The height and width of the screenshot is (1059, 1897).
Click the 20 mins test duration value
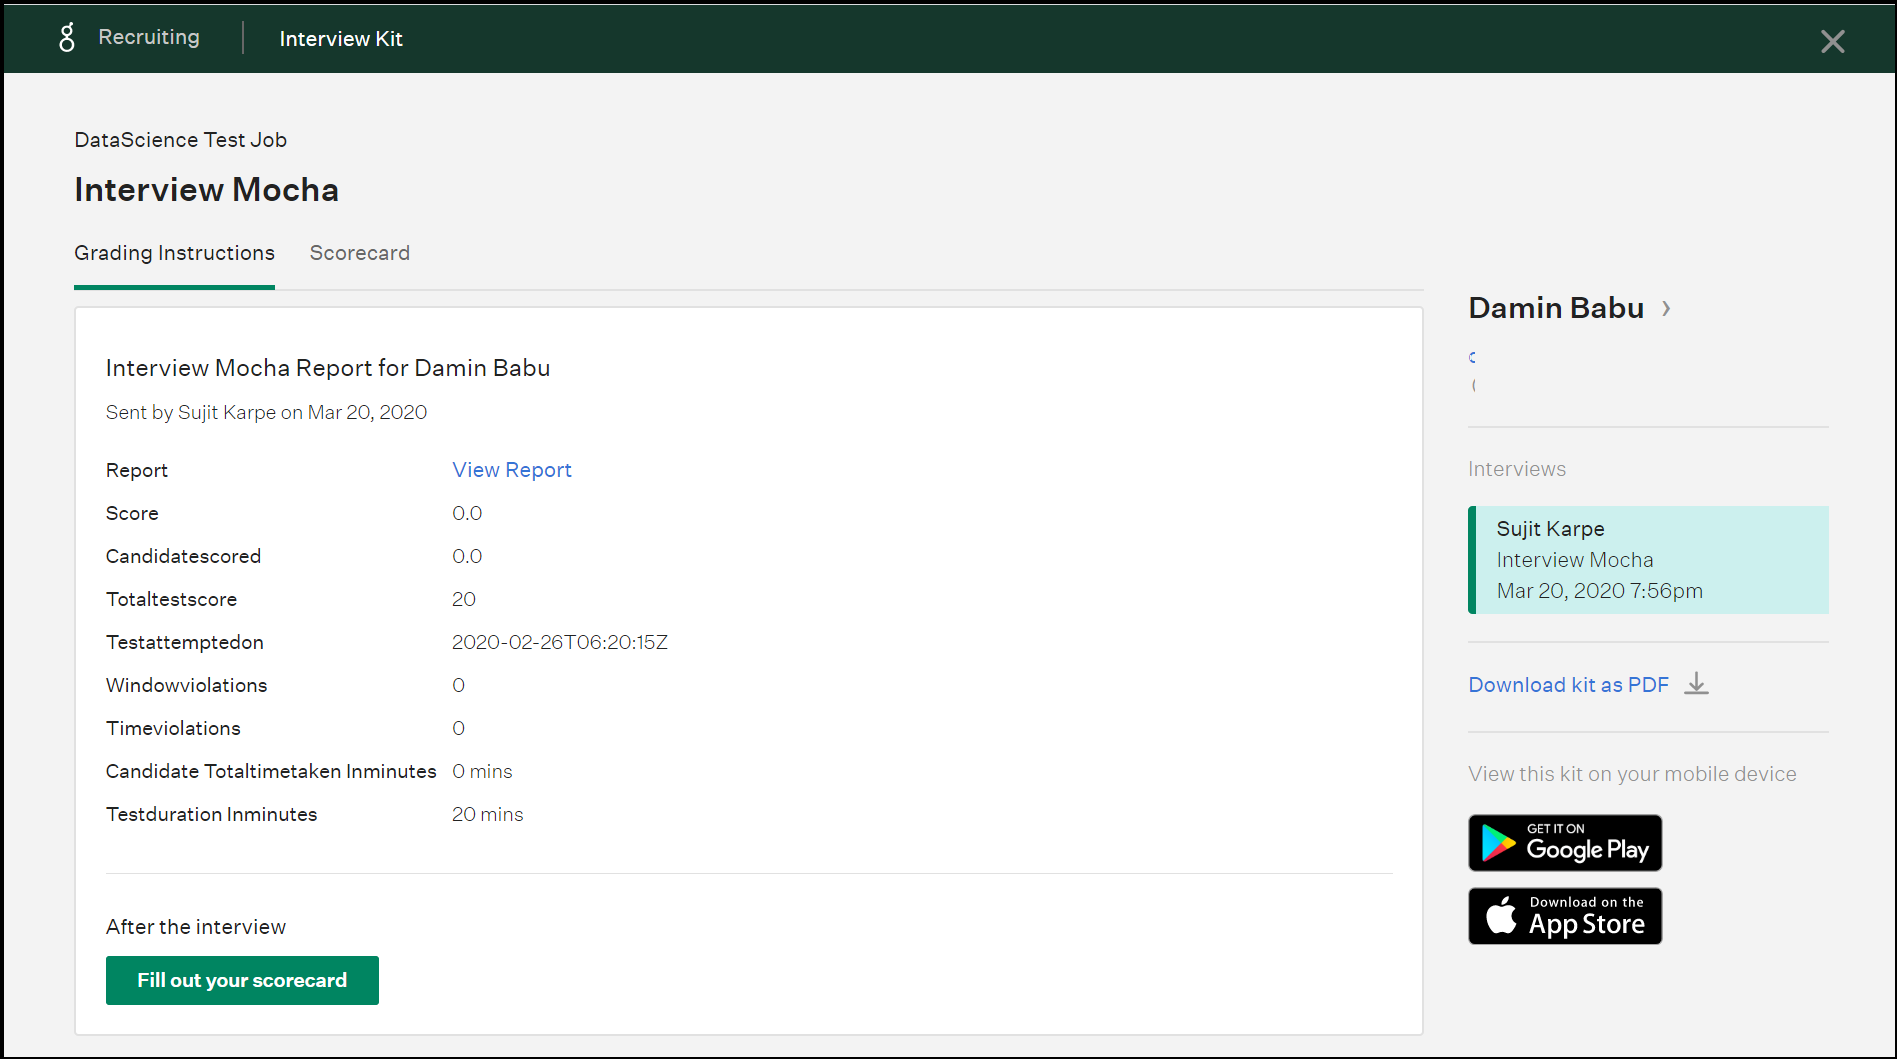[x=488, y=814]
